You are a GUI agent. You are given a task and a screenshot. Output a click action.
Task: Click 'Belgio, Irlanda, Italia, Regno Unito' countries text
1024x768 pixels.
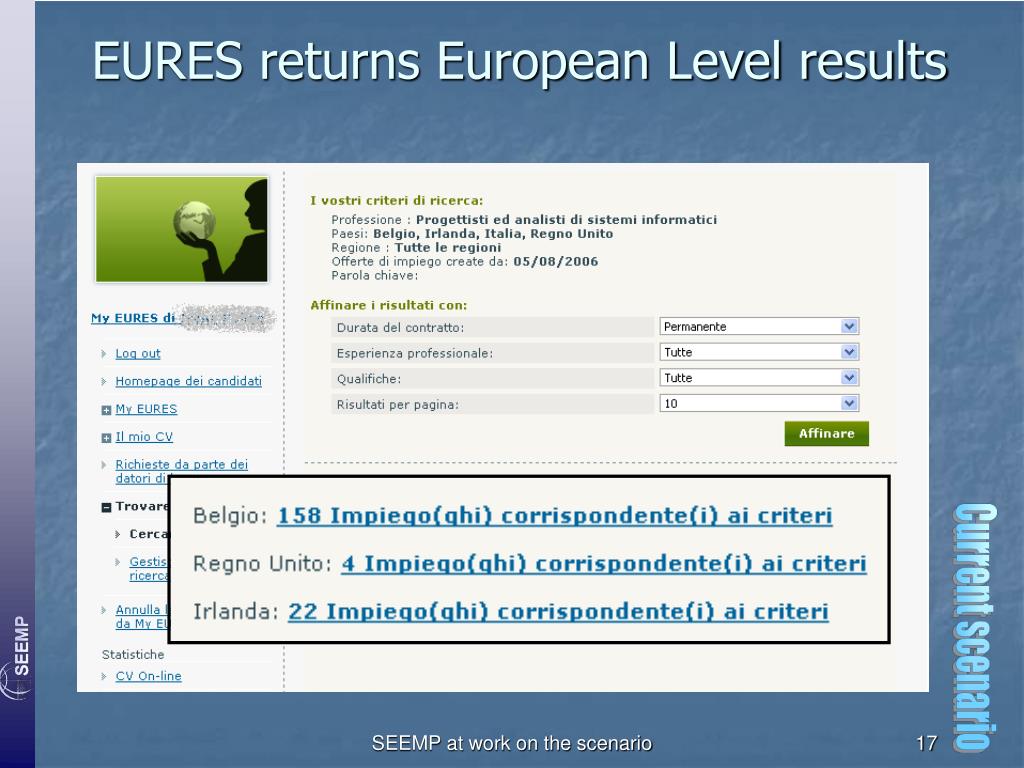493,234
